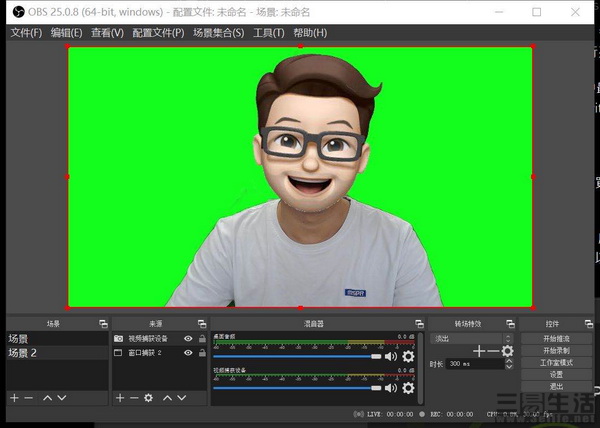Screen dimensions: 600x428
Task: Click the 时长 300 ms input field
Action: 475,364
